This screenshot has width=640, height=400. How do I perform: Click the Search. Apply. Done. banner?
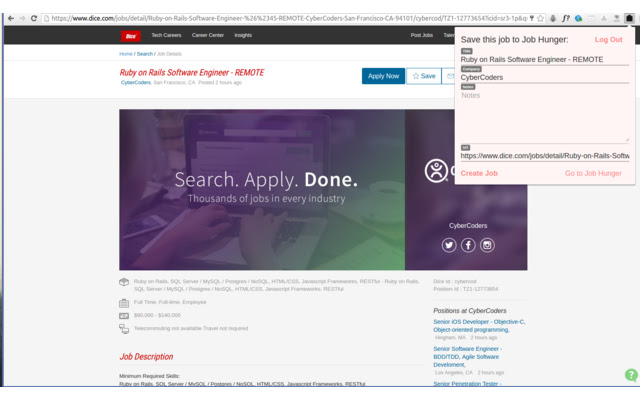click(262, 189)
